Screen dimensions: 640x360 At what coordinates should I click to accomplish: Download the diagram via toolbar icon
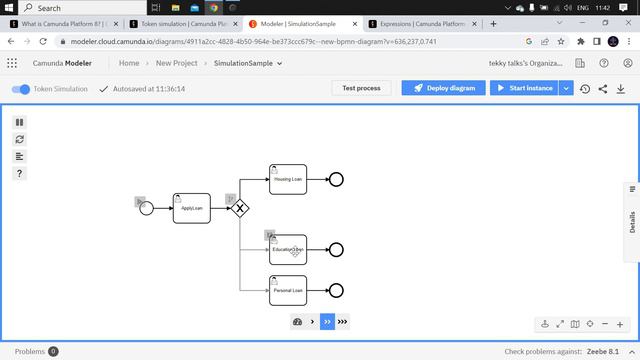pos(621,89)
